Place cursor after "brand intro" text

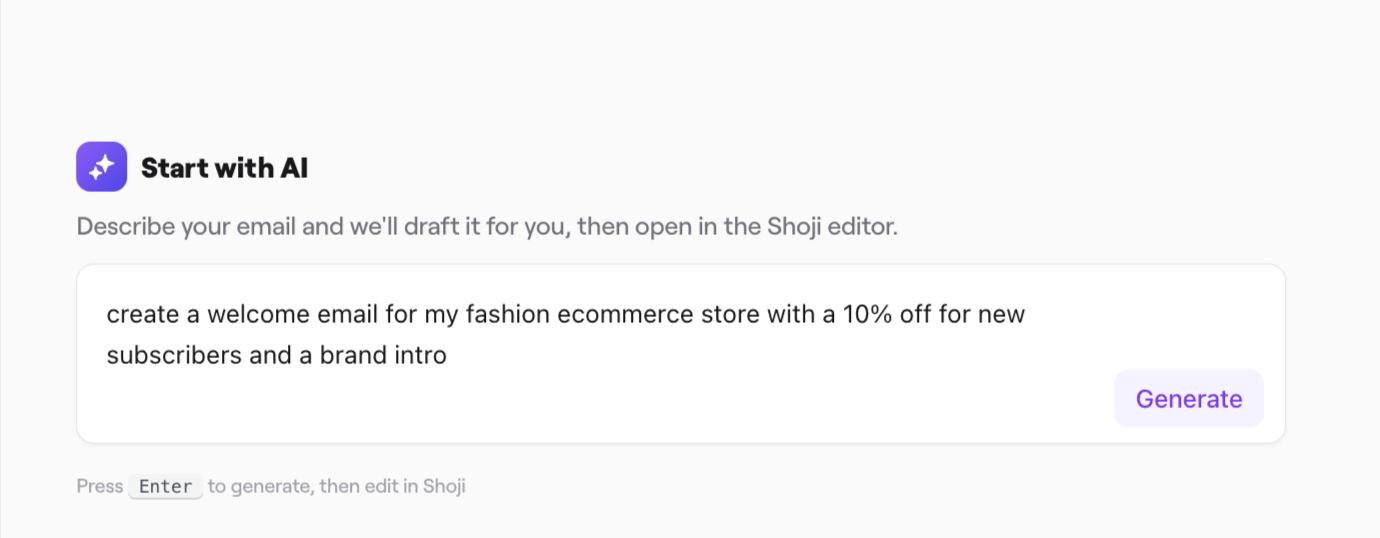[448, 355]
